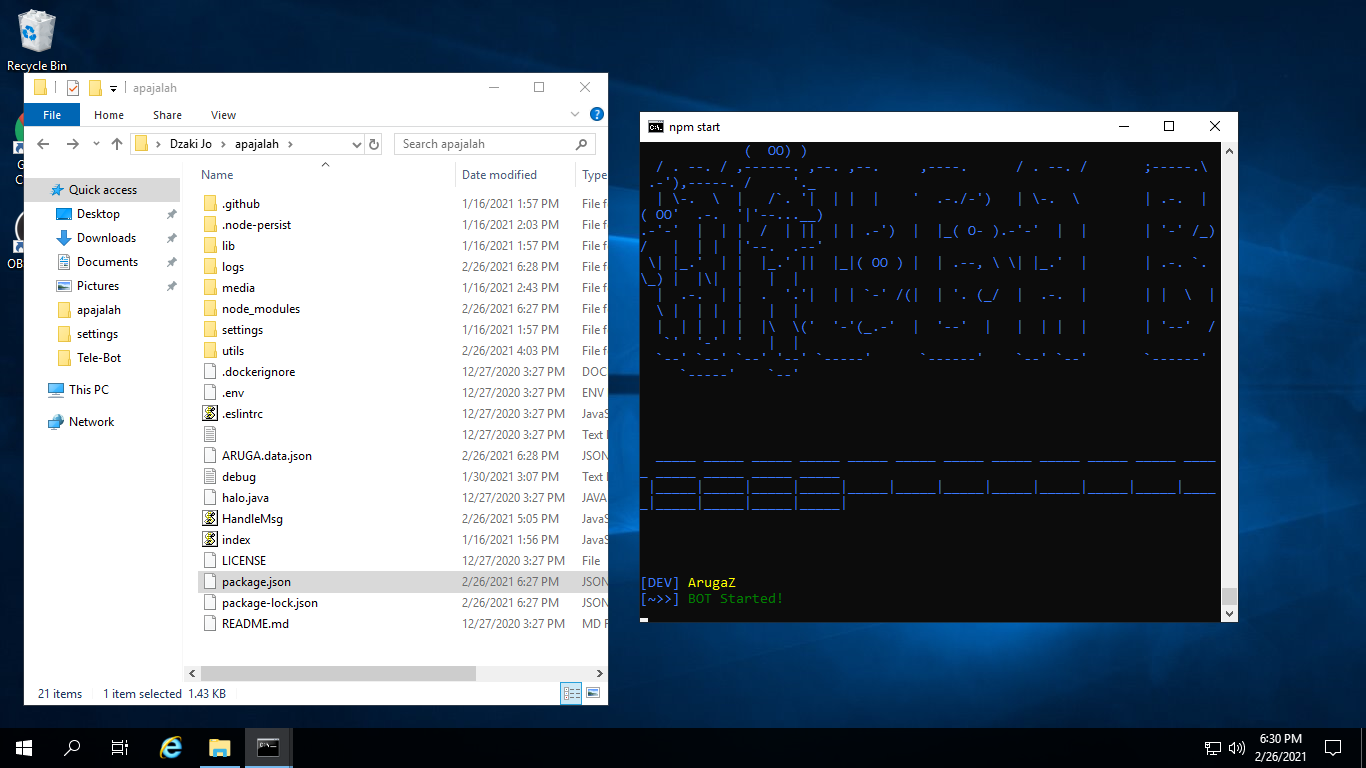Open the address bar history dropdown
Image resolution: width=1366 pixels, height=768 pixels.
(x=357, y=143)
